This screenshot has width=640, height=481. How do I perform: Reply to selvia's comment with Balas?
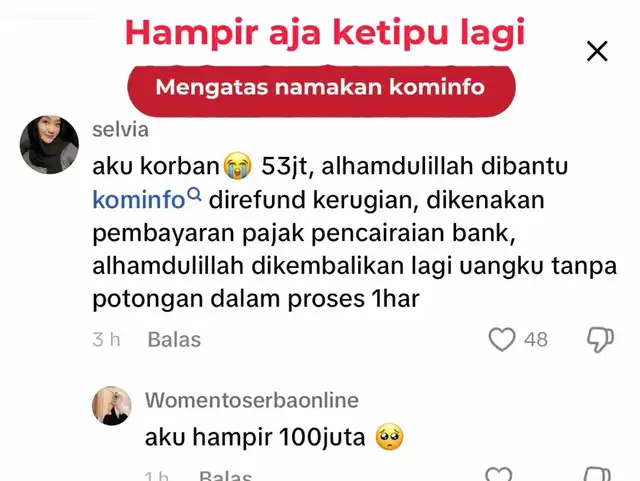point(174,340)
